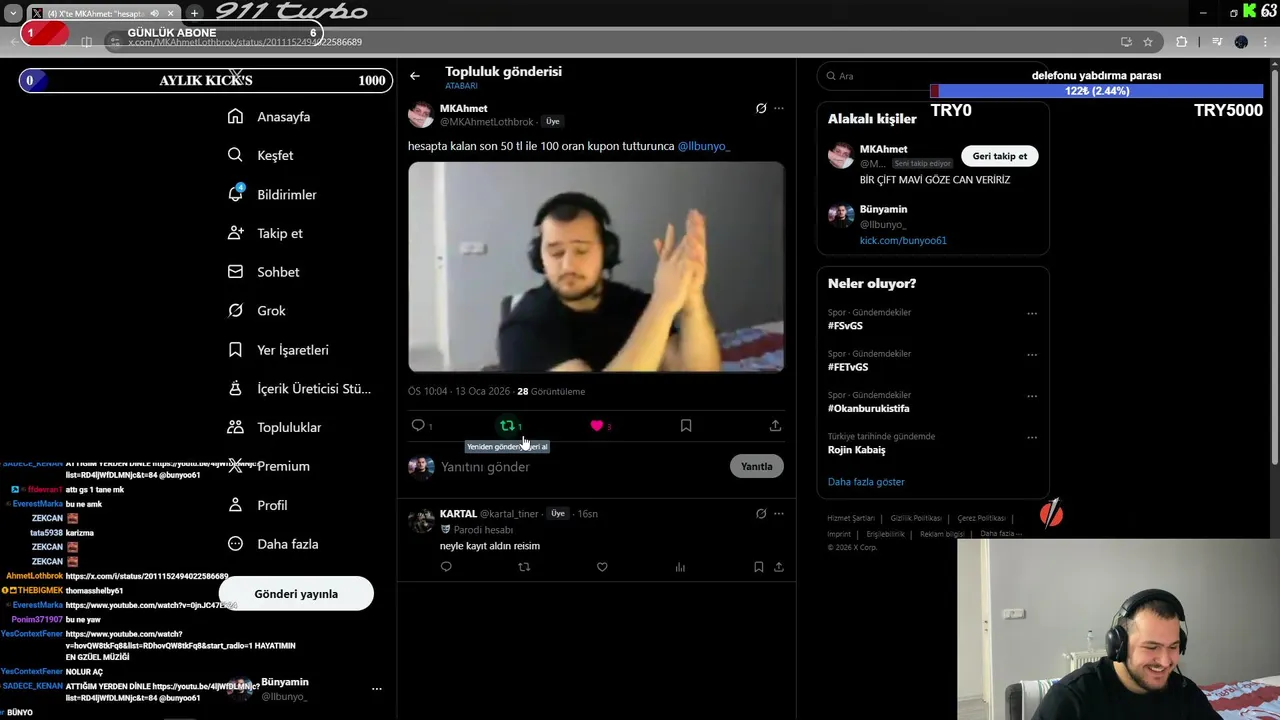Repost KARTAL's reply
The height and width of the screenshot is (720, 1280).
click(x=524, y=567)
